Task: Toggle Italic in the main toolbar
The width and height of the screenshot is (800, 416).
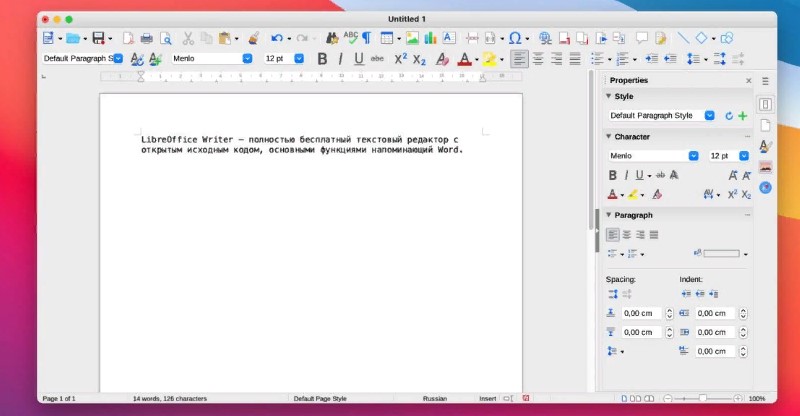Action: (x=340, y=59)
